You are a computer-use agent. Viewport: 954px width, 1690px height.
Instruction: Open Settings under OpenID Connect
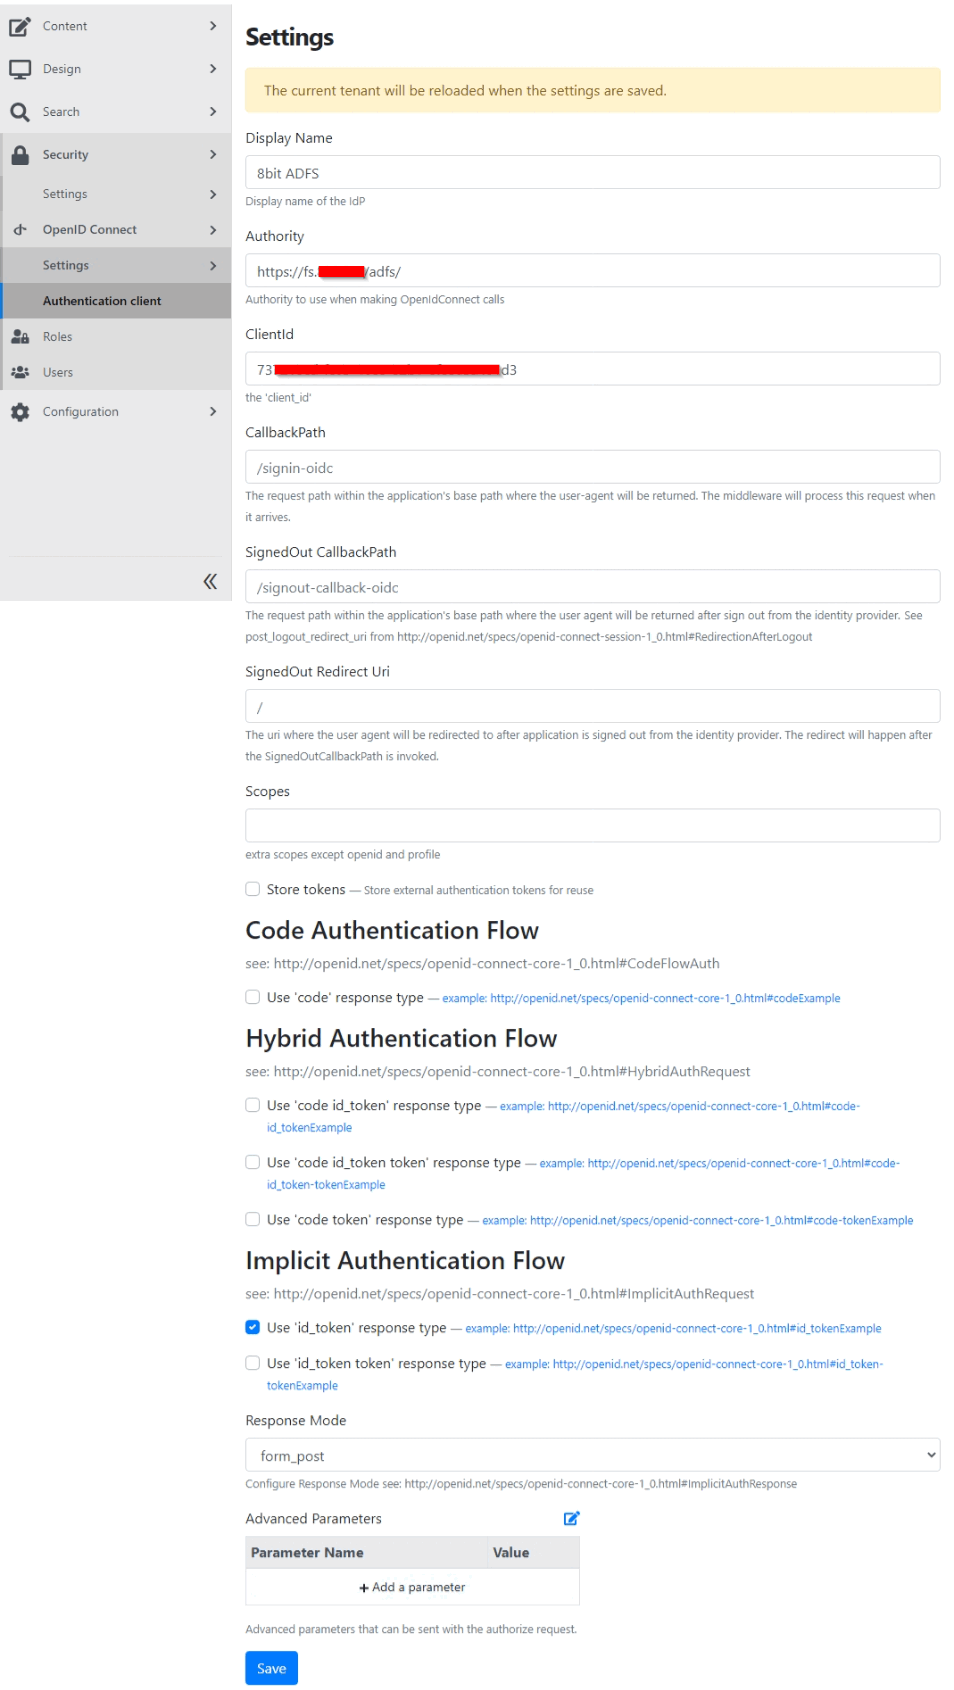click(x=66, y=265)
